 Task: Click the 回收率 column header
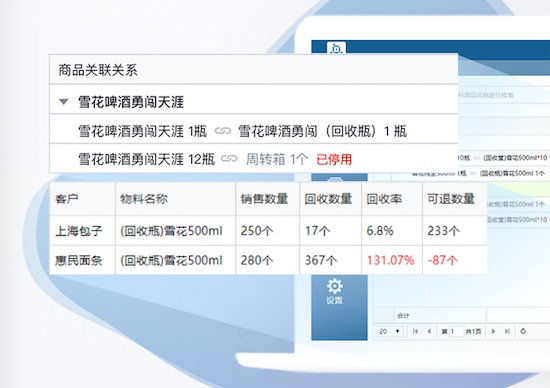click(392, 199)
